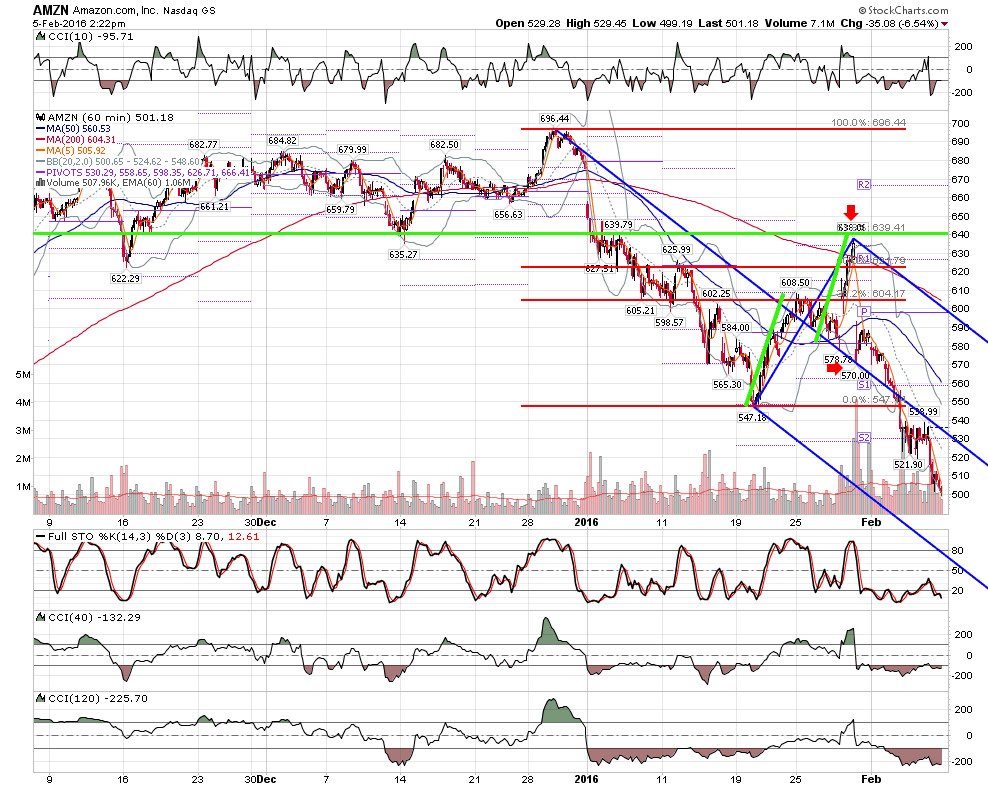Click the 608.50 price label
988x786 pixels.
point(795,283)
